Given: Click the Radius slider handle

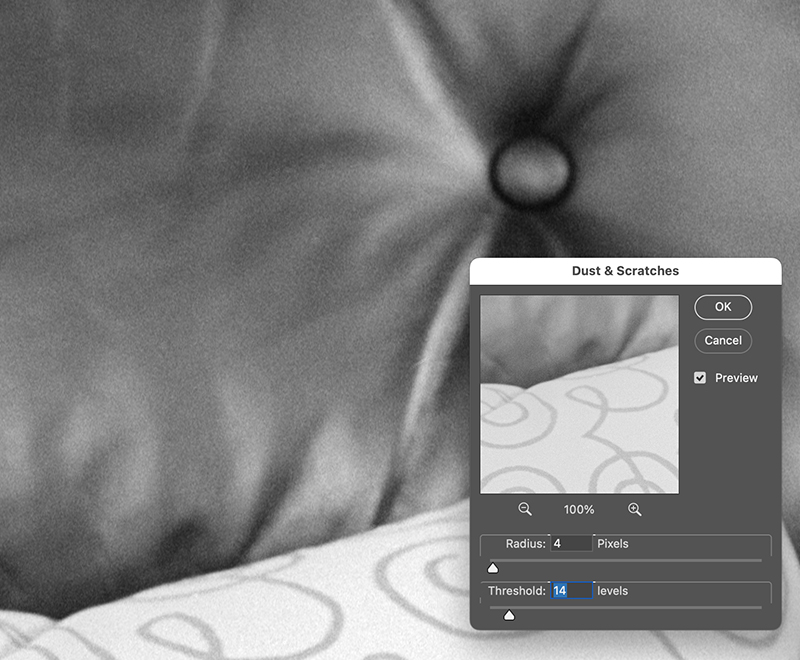Looking at the screenshot, I should point(492,567).
